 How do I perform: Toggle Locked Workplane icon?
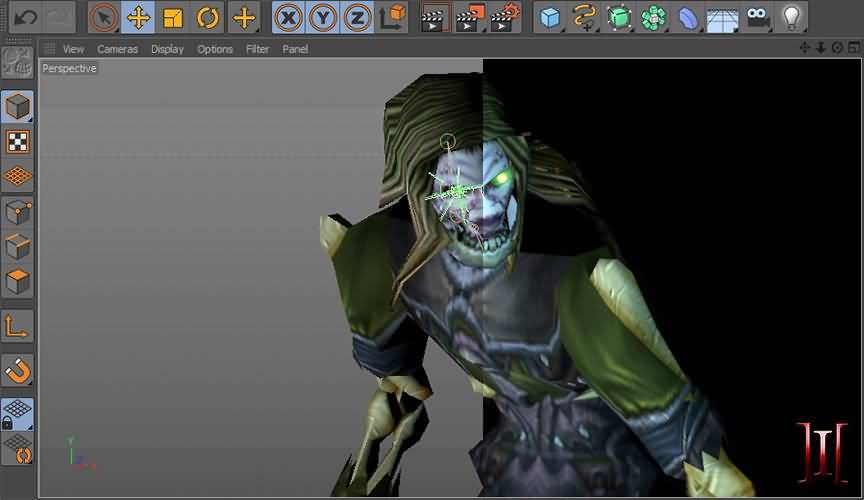[17, 415]
